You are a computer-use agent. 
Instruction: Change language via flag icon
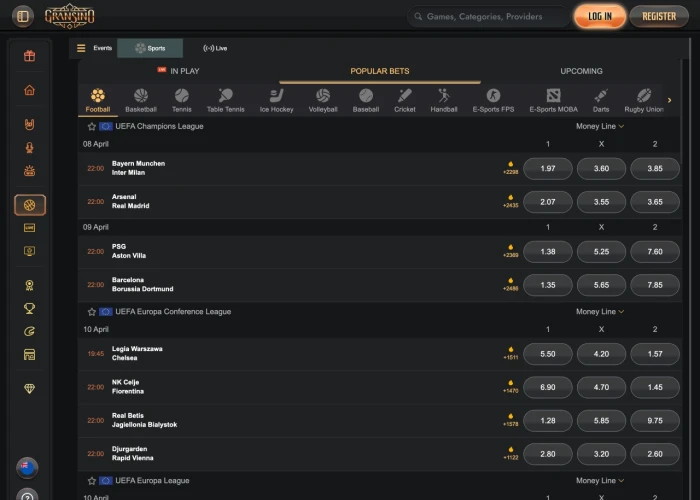27,467
